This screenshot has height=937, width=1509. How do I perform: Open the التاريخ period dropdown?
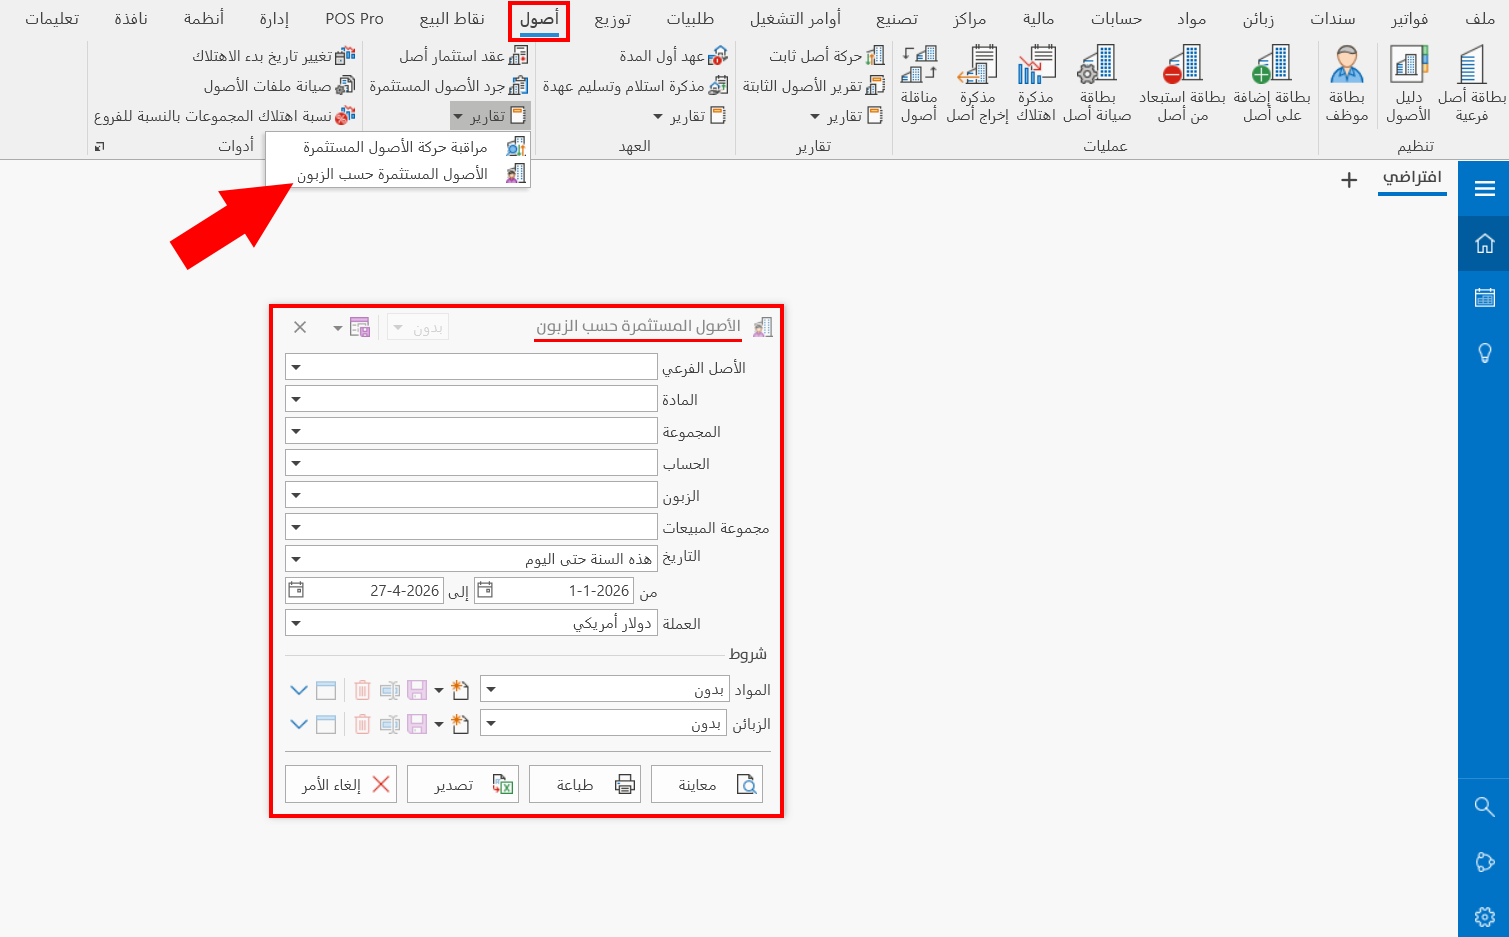pos(296,559)
